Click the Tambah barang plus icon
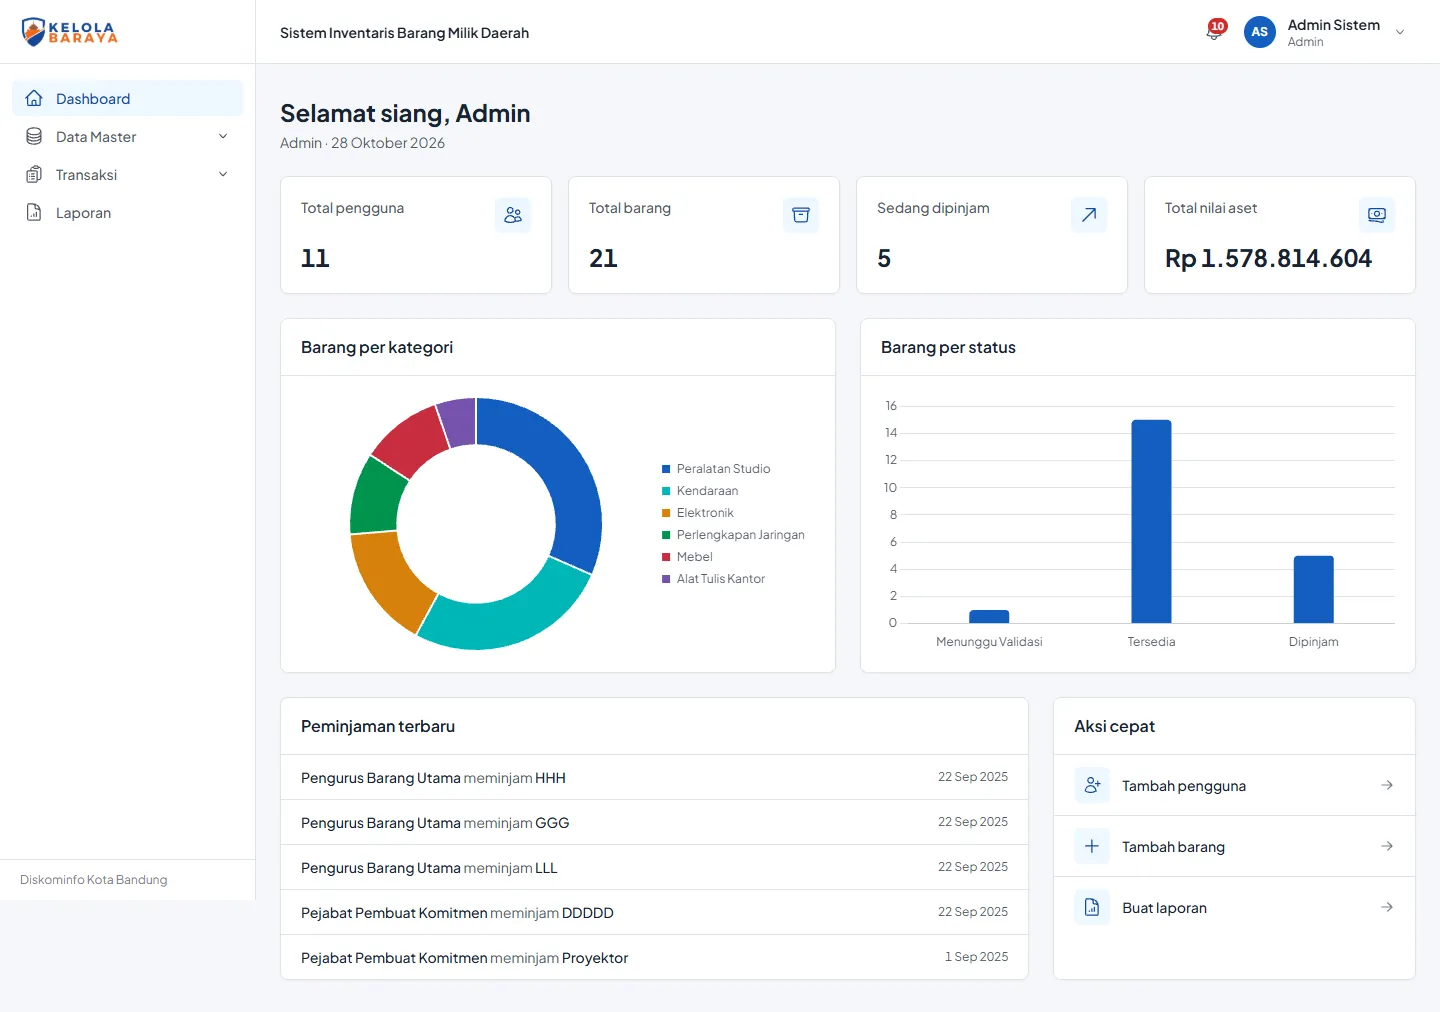The image size is (1440, 1012). (1092, 846)
